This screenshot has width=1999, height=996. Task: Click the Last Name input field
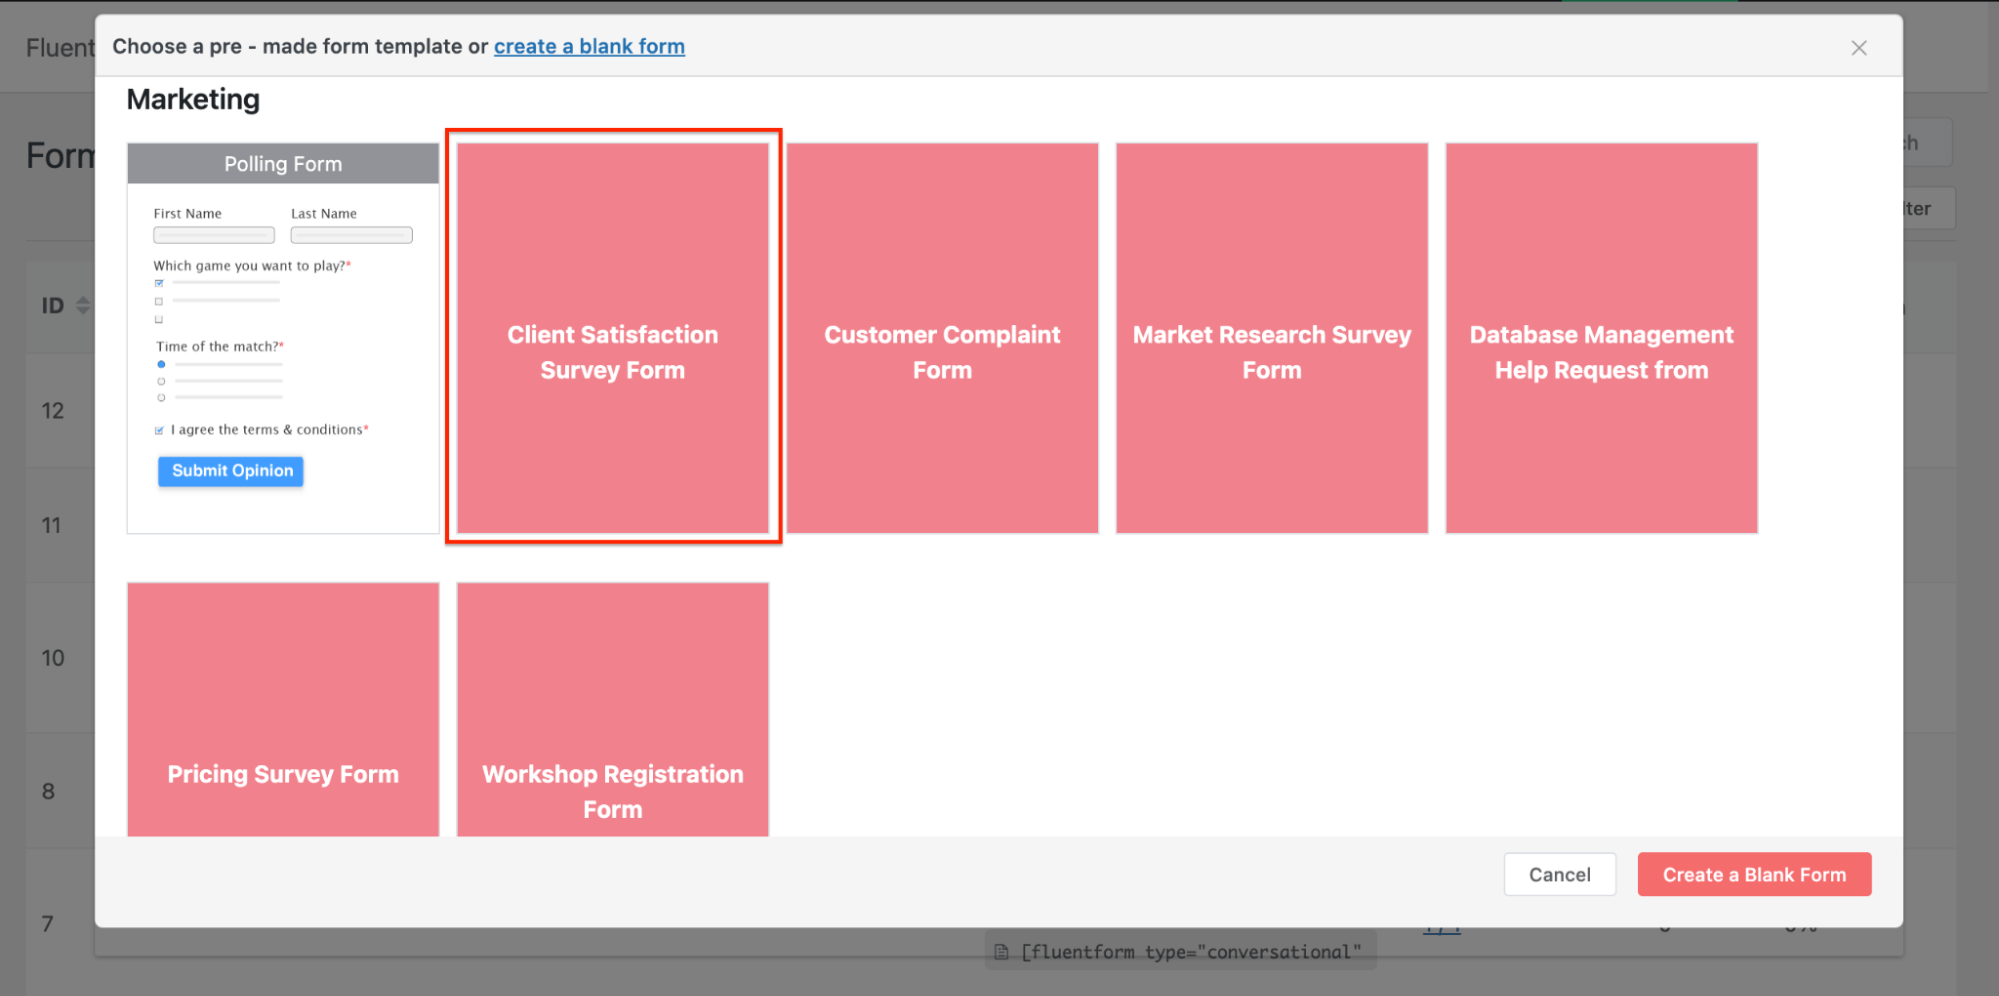[x=351, y=235]
